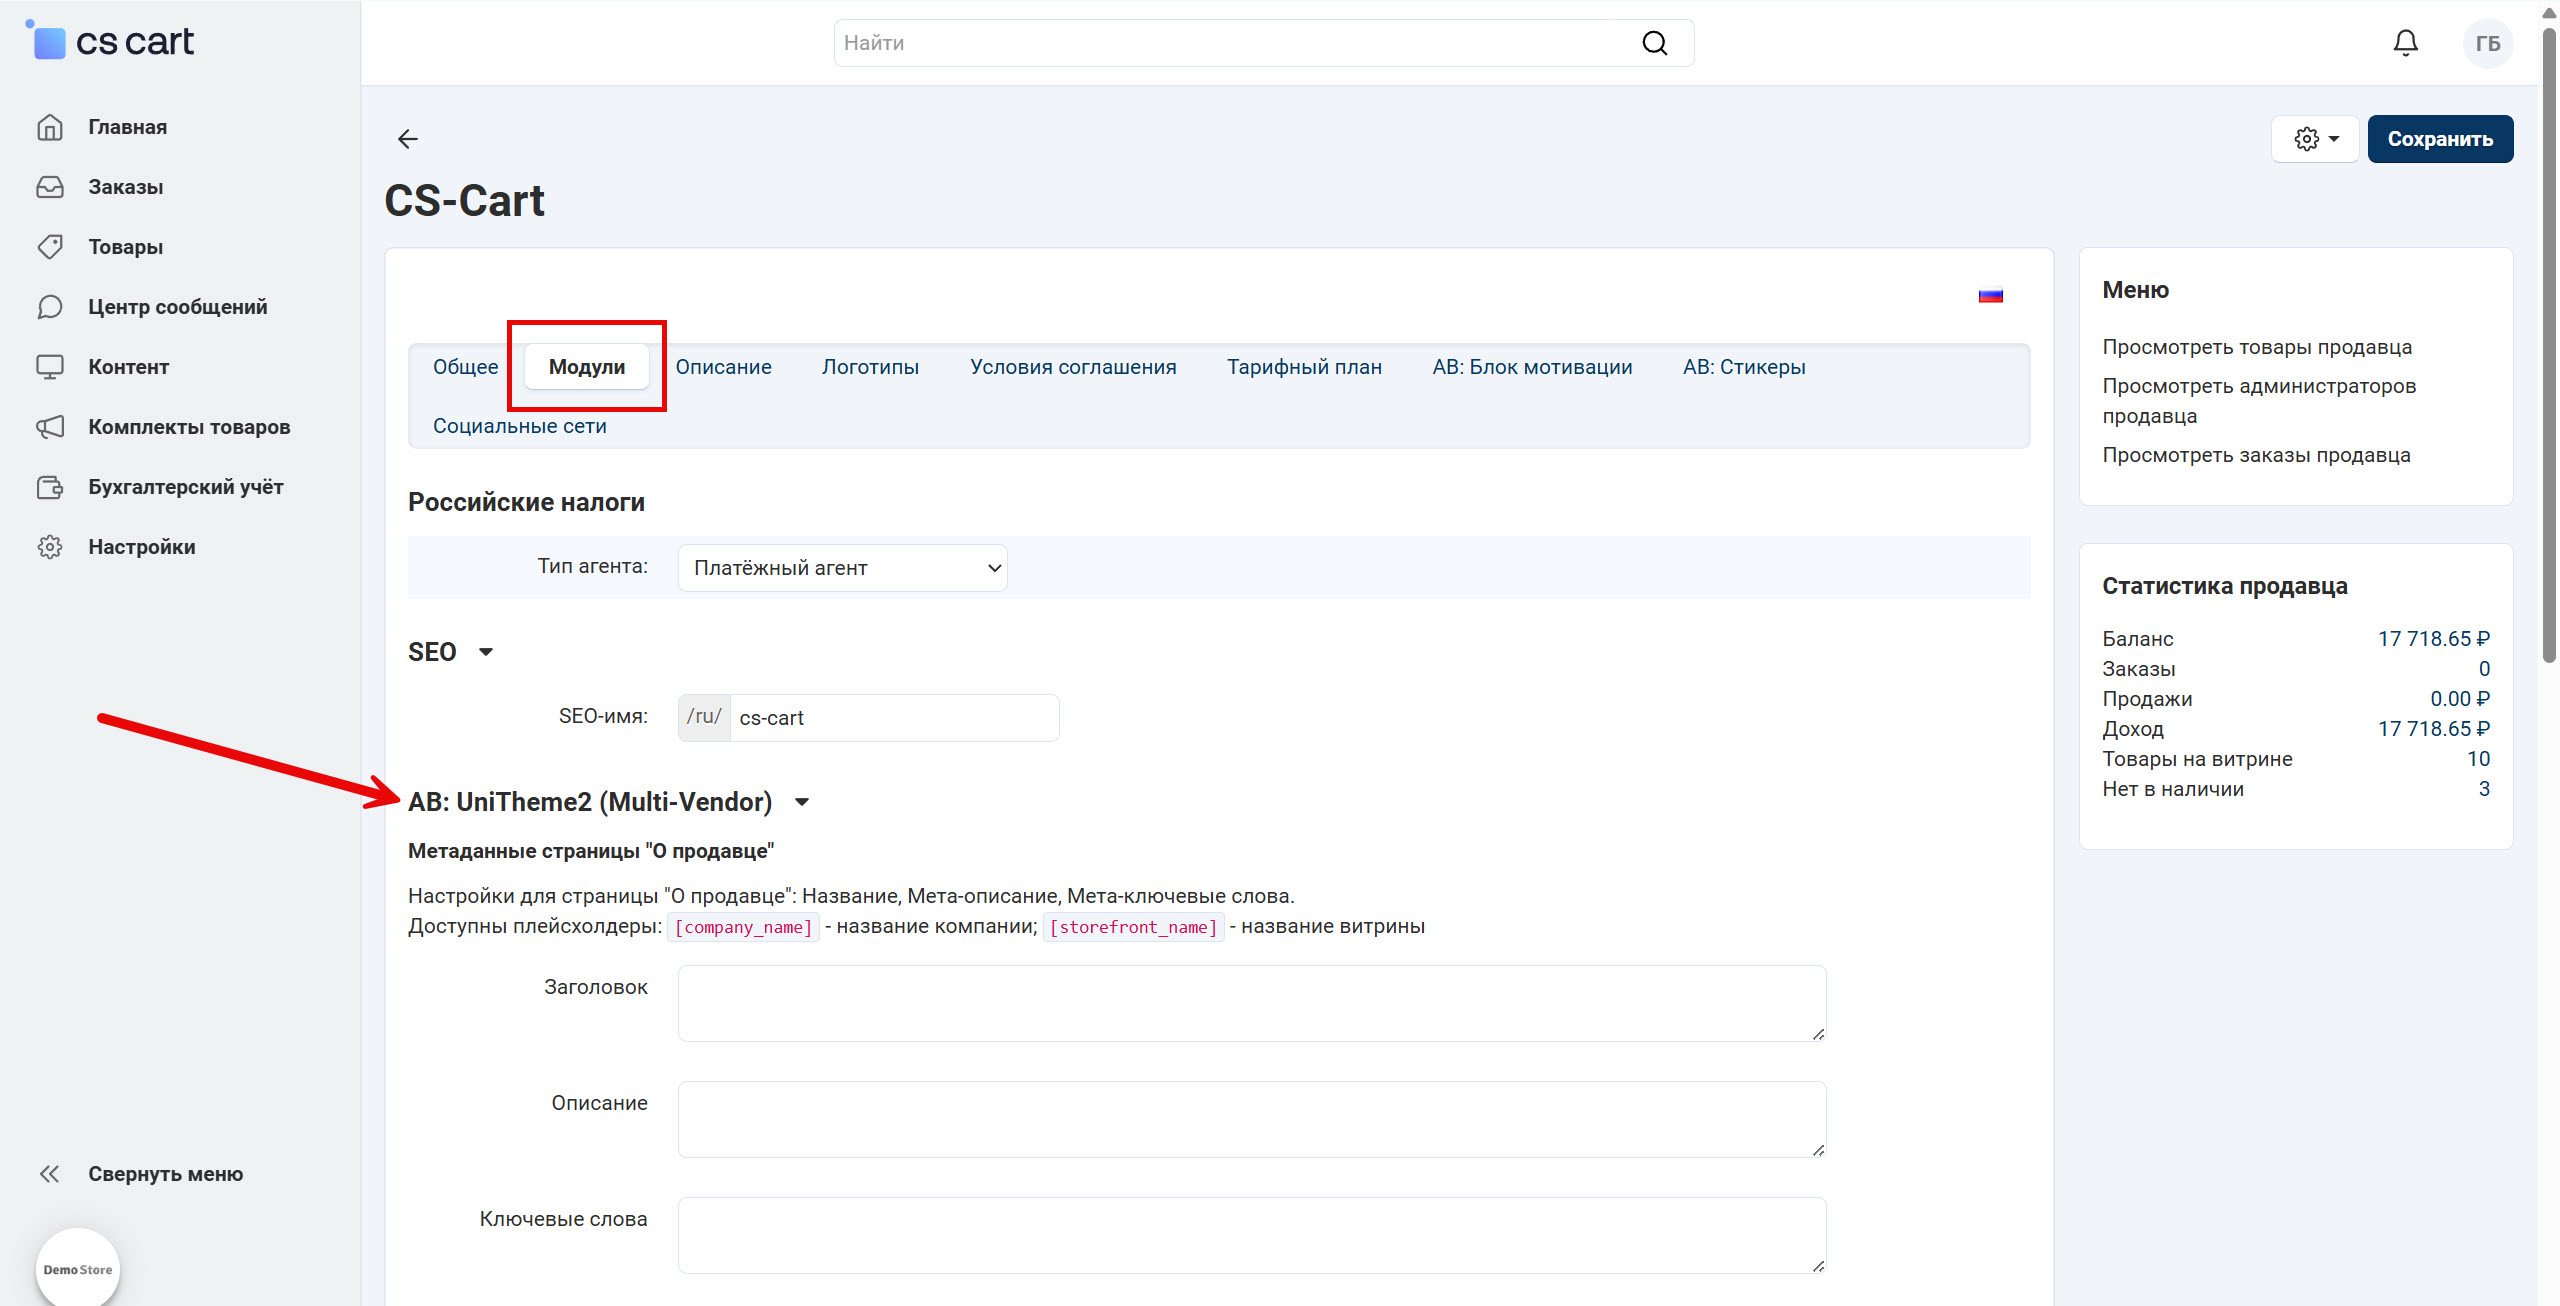Open the AB: Блок мотивации tab
The height and width of the screenshot is (1306, 2560).
pos(1532,367)
